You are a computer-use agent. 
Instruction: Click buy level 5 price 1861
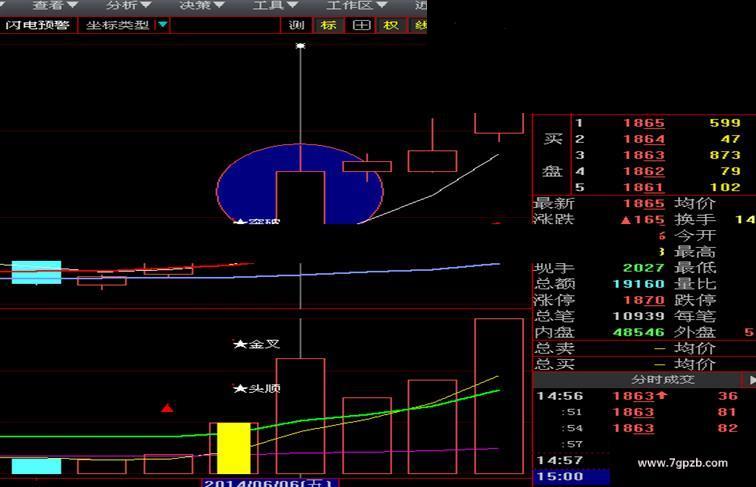[x=644, y=187]
